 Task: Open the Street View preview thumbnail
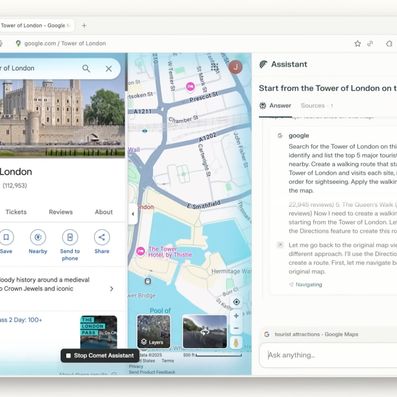(x=205, y=332)
